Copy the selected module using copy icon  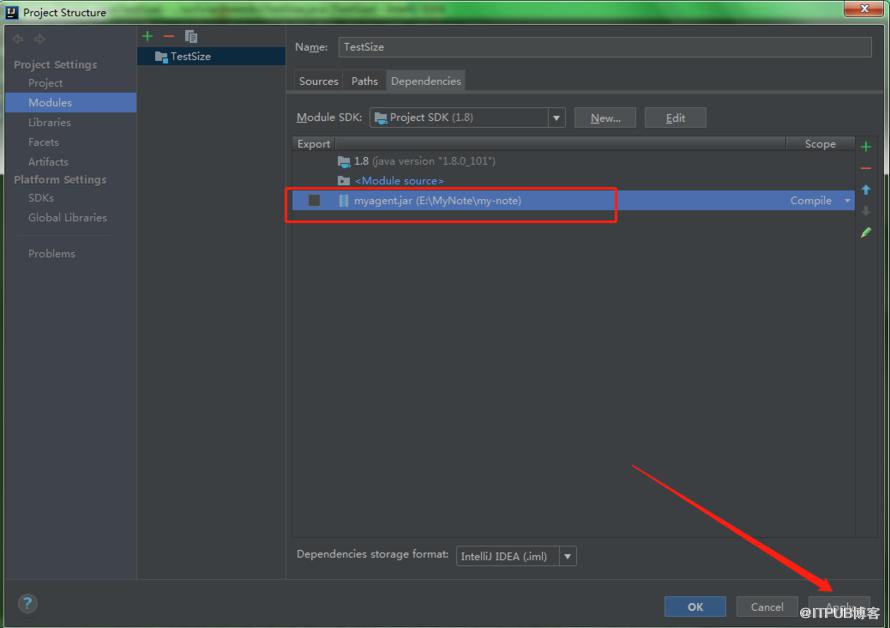[x=191, y=36]
